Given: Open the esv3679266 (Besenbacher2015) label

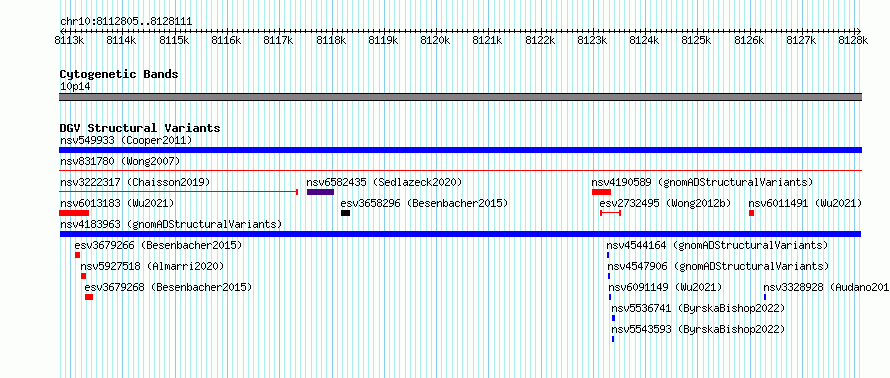Looking at the screenshot, I should 158,245.
